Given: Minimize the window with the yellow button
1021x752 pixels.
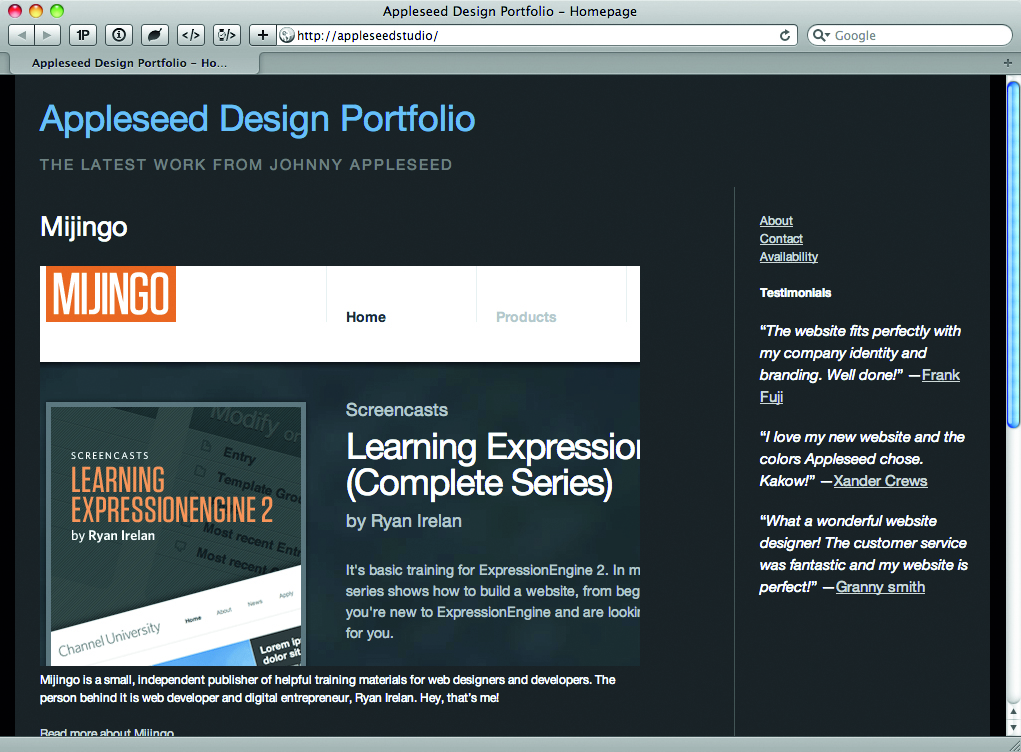Looking at the screenshot, I should 36,10.
